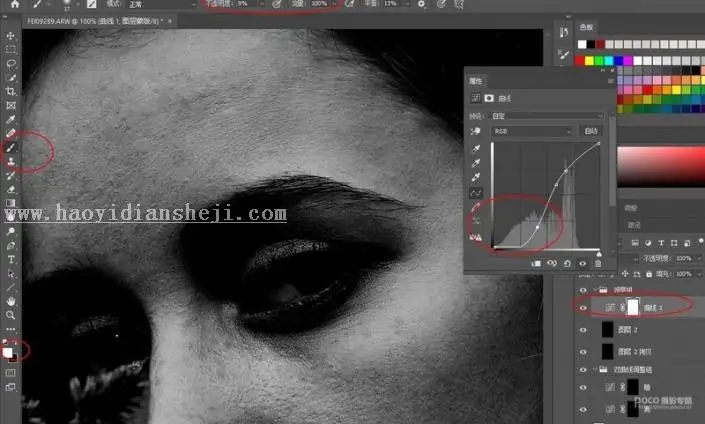705x424 pixels.
Task: Open the curves preset dropdown
Action: (547, 116)
